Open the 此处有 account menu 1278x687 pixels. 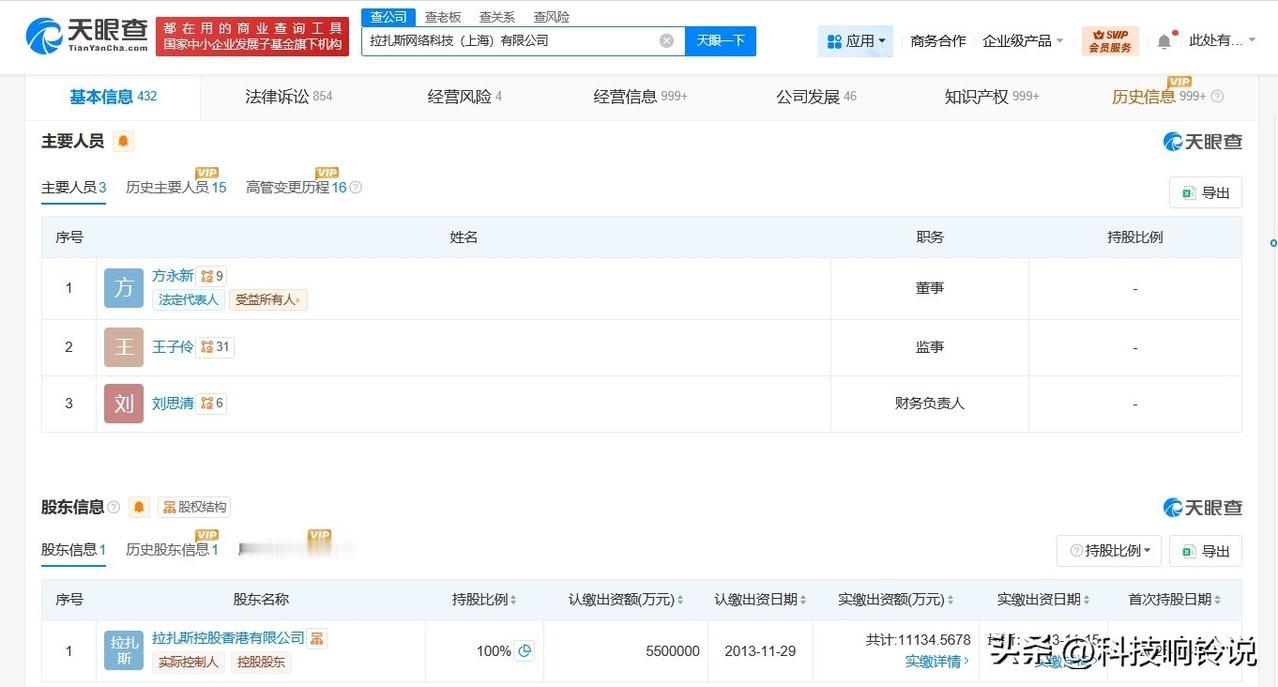pos(1222,41)
